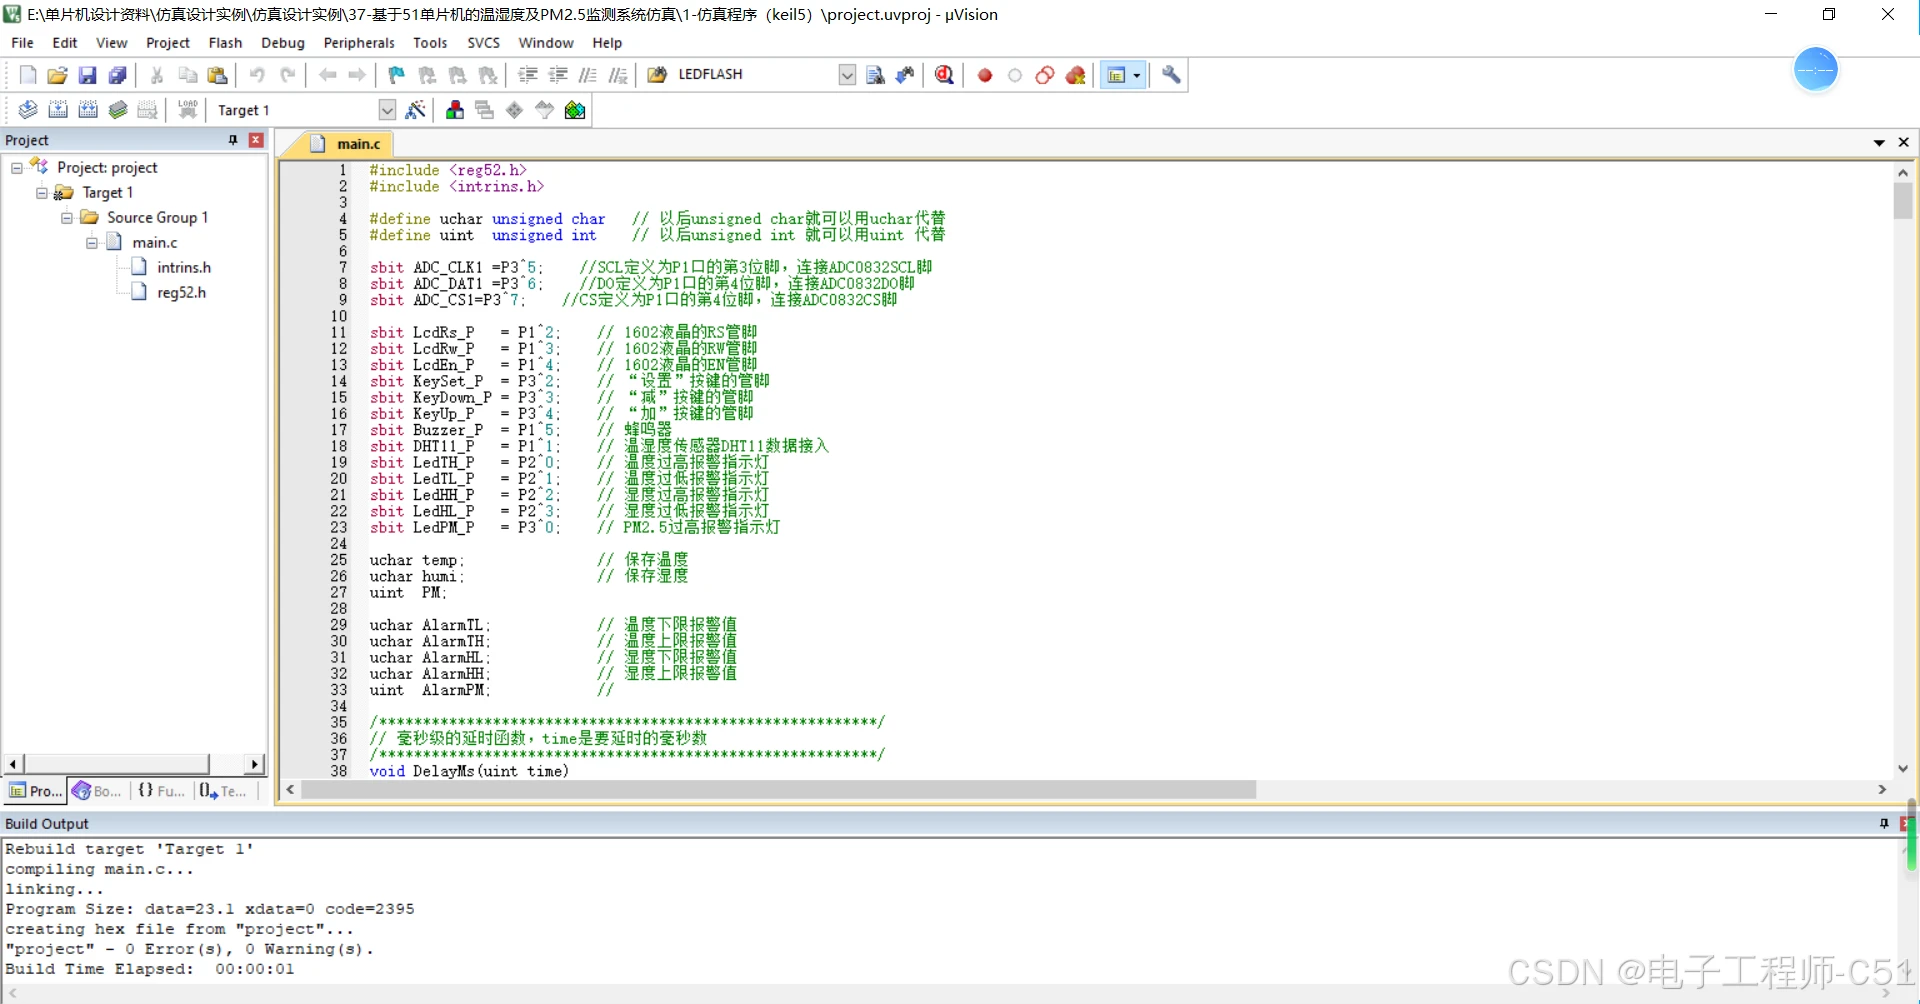Build target files icon
1920x1004 pixels.
coord(58,110)
